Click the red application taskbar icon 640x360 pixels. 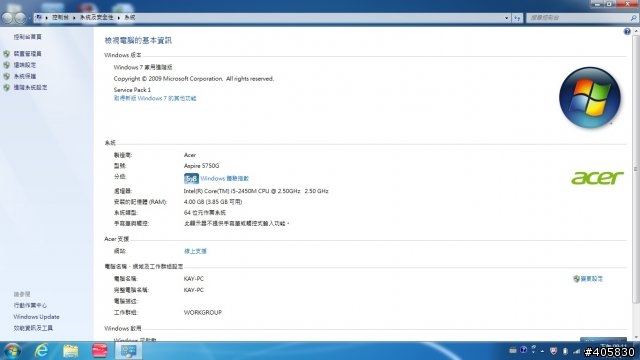pos(100,351)
